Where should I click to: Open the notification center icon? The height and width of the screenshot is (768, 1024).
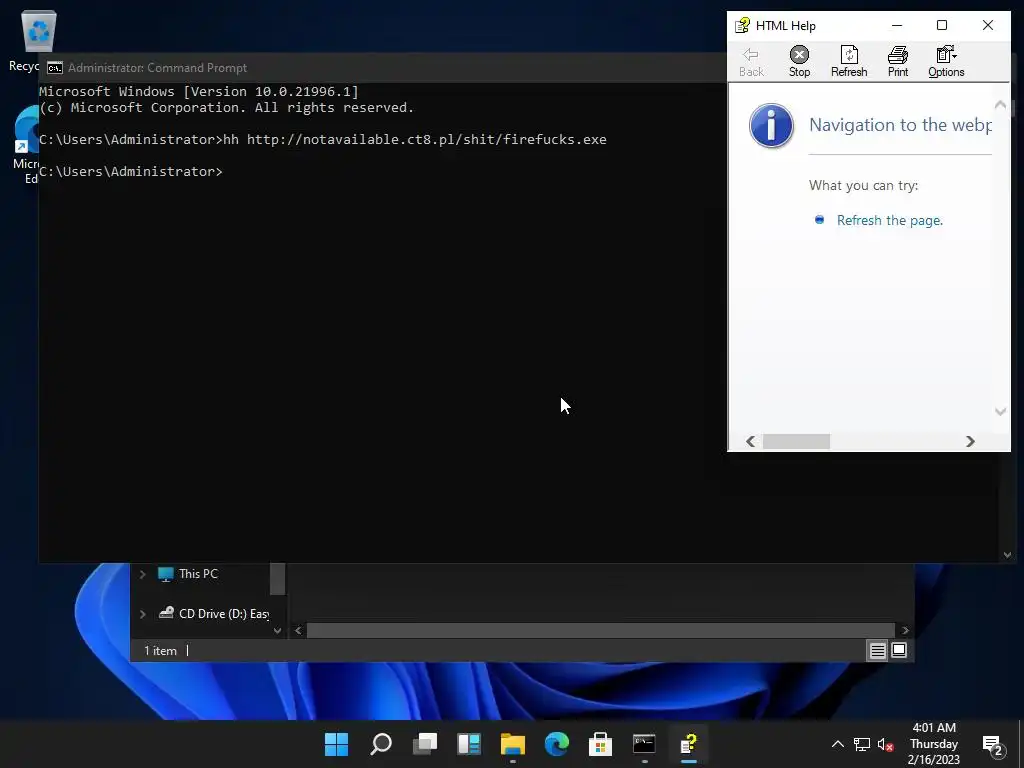click(x=993, y=744)
